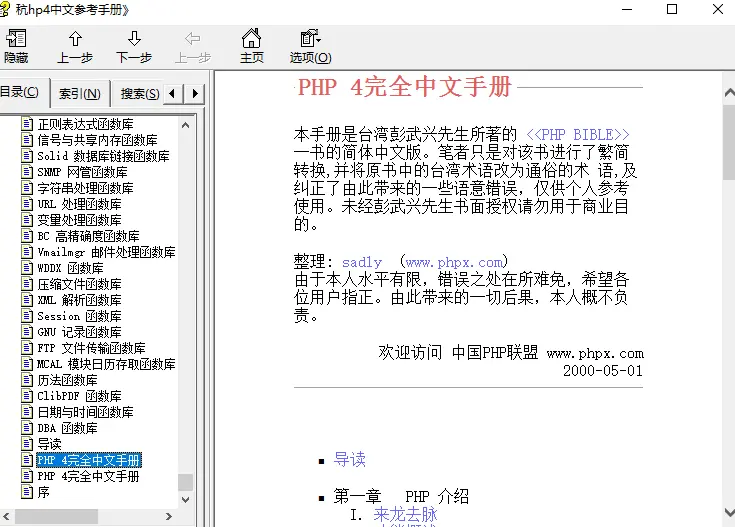Click the contents tree vertical scrollbar thumb
The height and width of the screenshot is (527, 735).
(185, 482)
